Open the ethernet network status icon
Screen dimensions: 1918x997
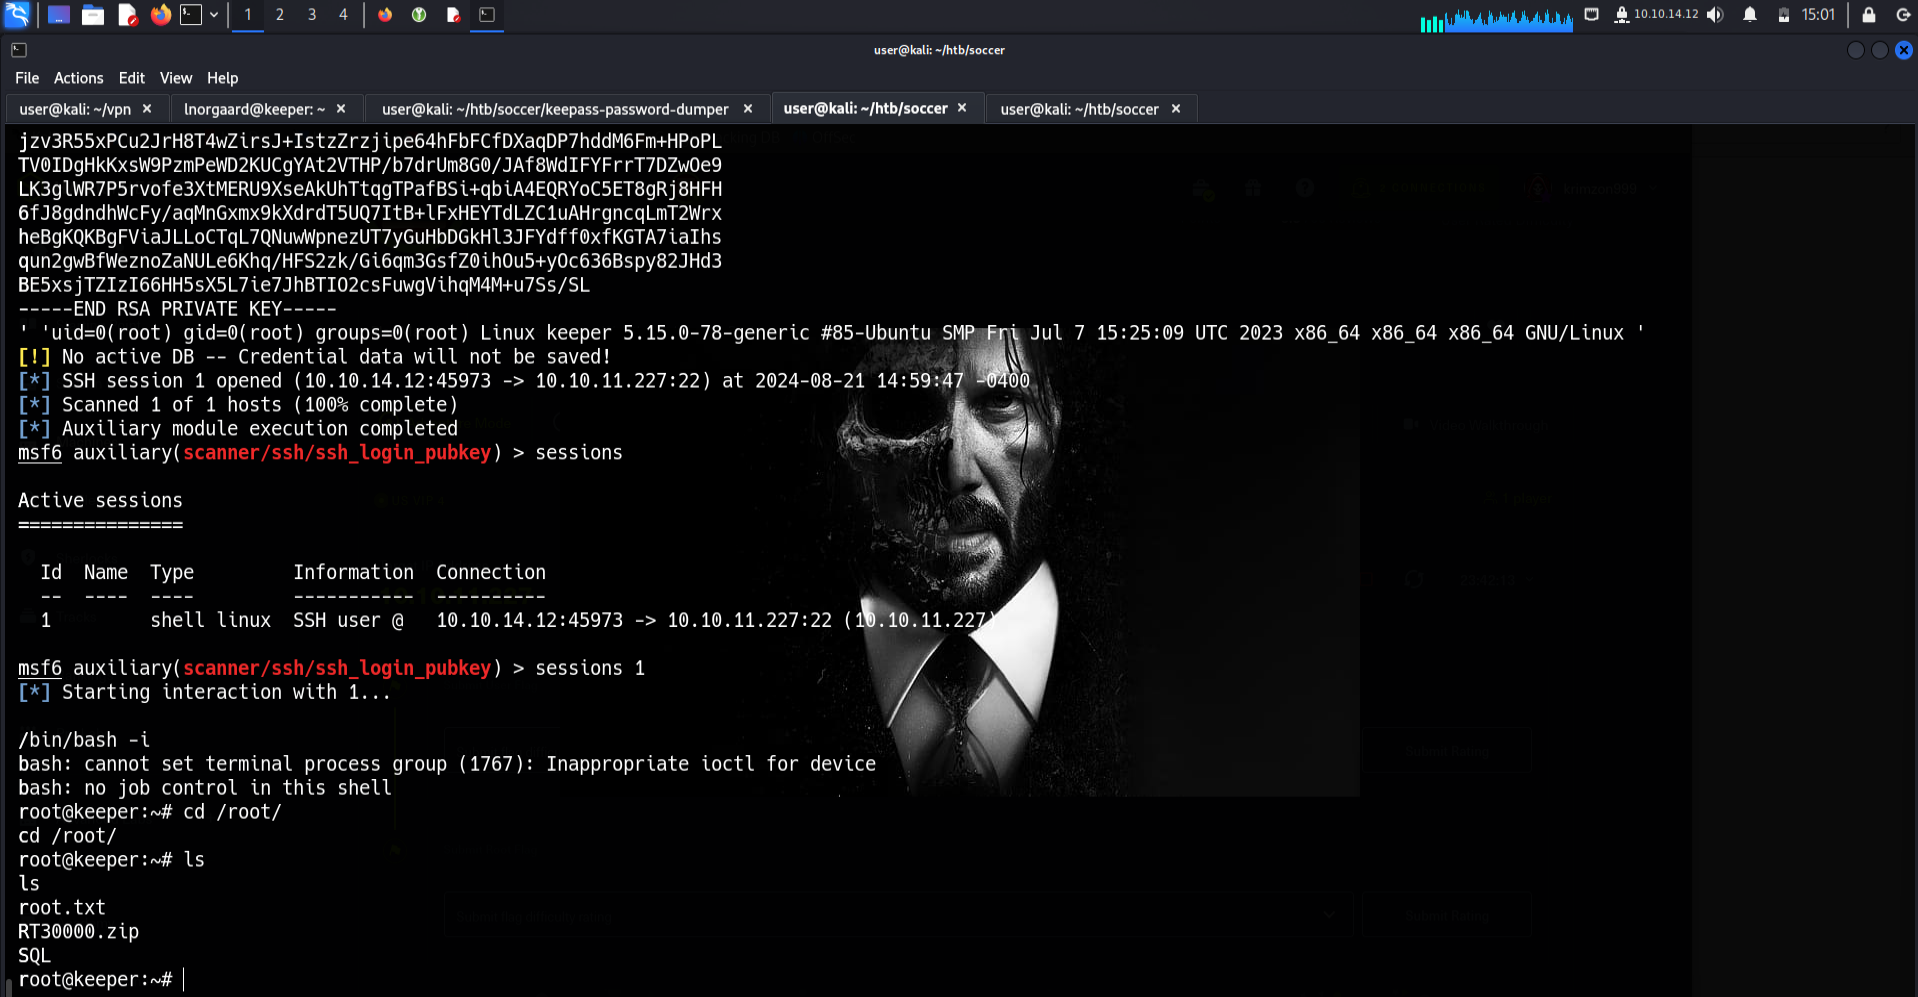[1592, 15]
